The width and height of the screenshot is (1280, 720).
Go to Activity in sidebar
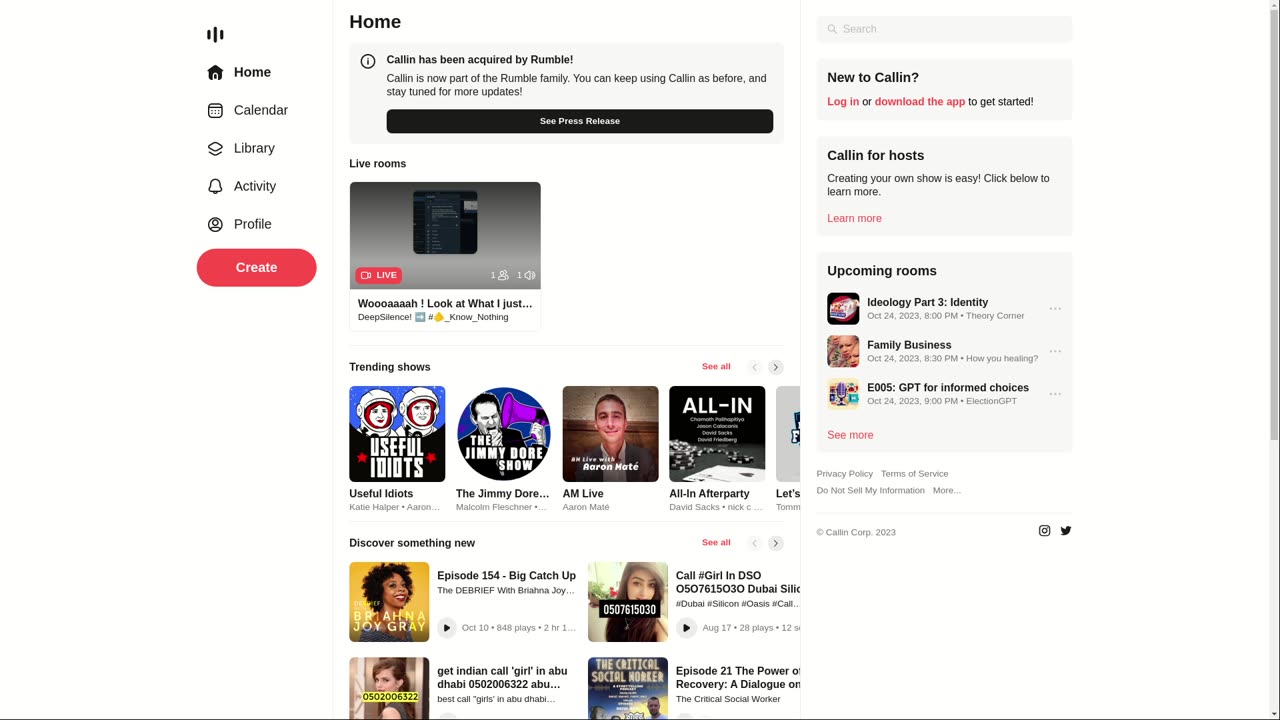click(255, 186)
